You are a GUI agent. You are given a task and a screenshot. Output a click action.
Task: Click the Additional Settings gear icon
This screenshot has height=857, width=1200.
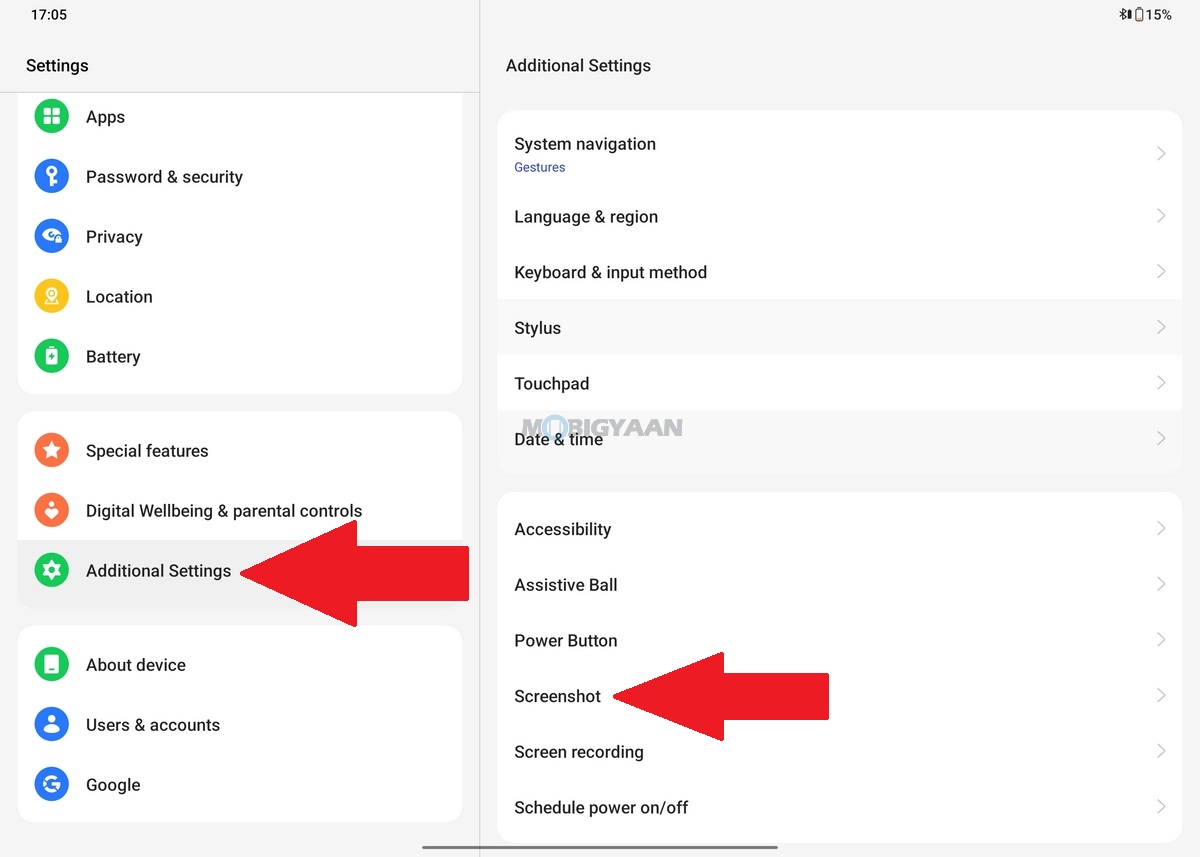(x=52, y=571)
